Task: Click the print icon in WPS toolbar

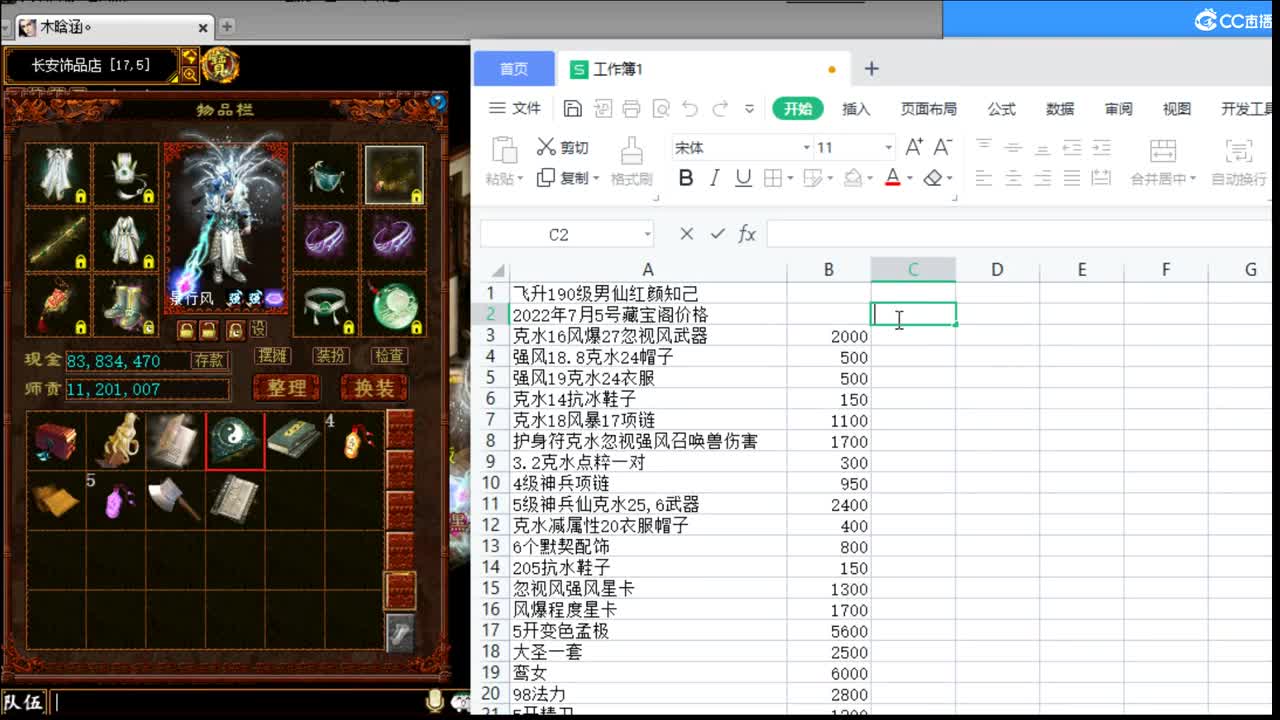Action: pos(631,108)
